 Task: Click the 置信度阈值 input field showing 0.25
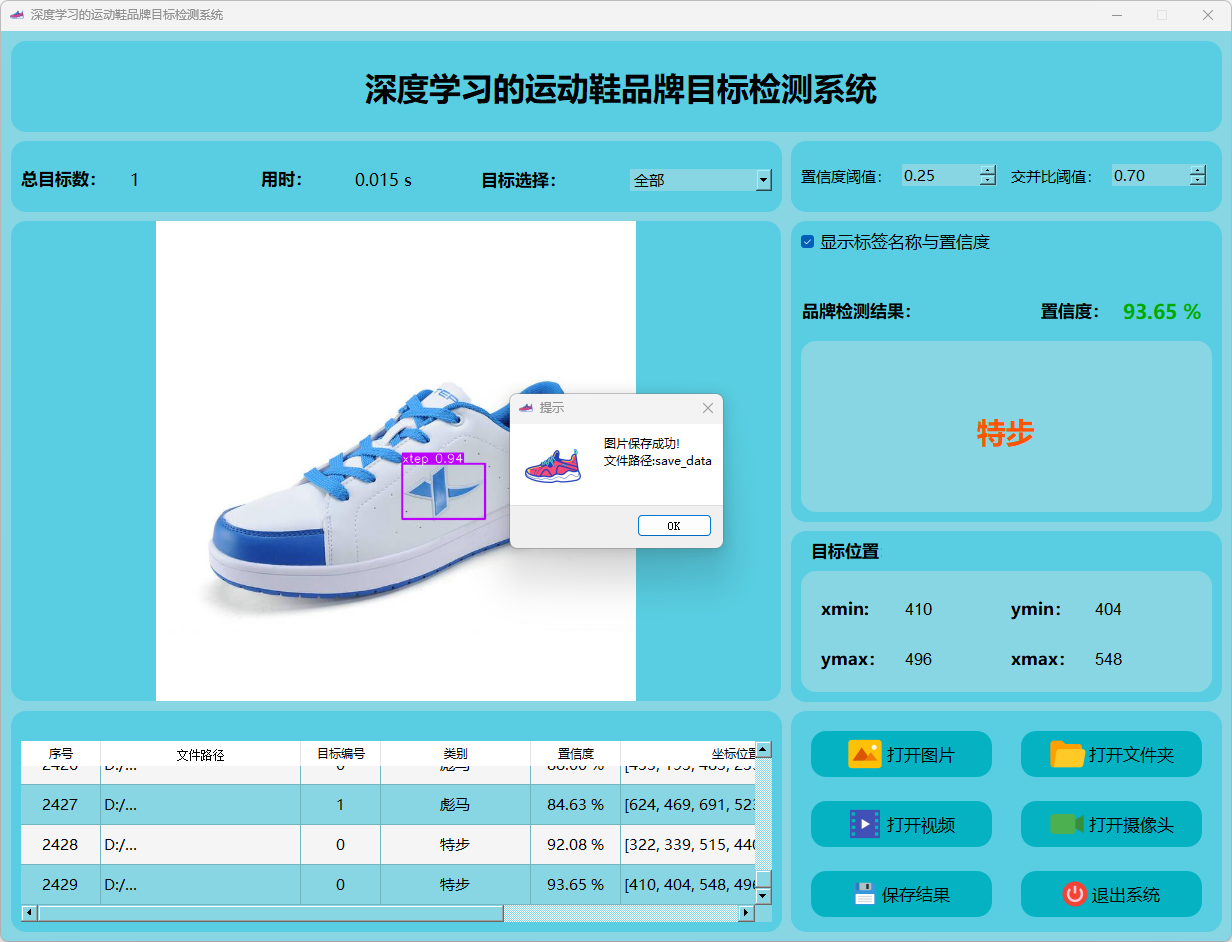(938, 176)
